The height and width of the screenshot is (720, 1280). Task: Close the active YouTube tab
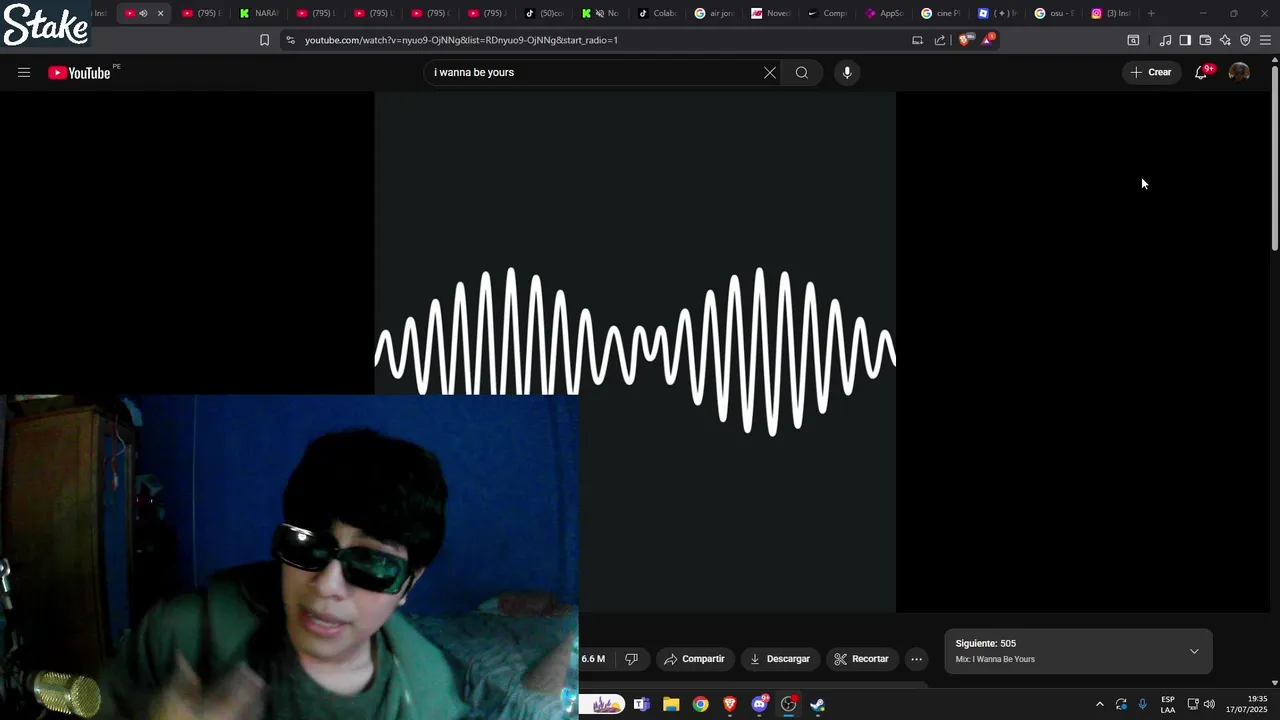coord(160,13)
